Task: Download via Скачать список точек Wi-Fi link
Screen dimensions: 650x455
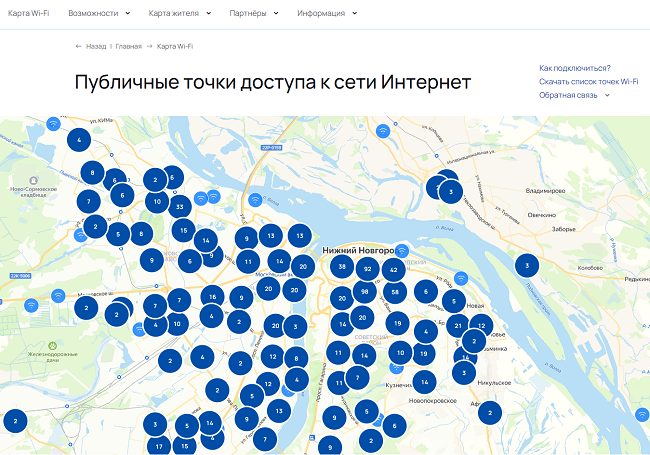Action: (588, 80)
